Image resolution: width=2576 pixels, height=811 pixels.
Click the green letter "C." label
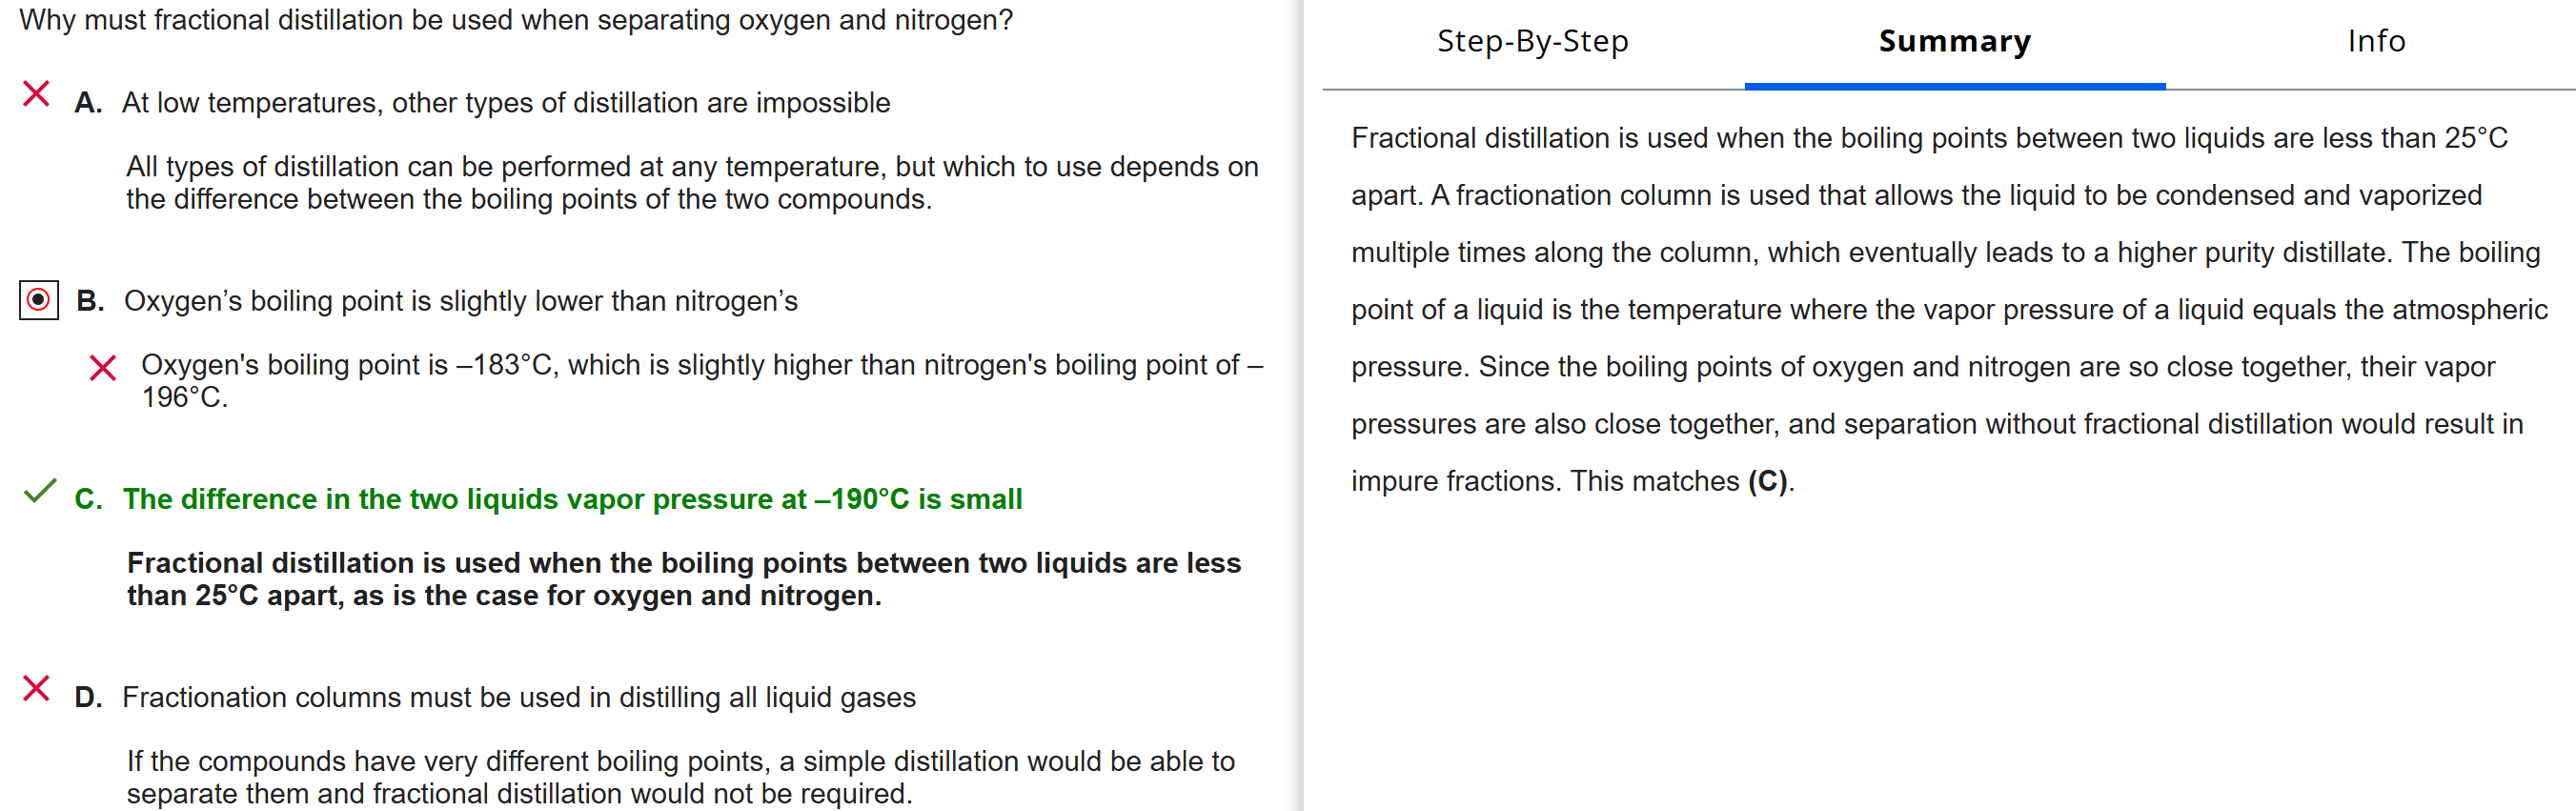pos(88,499)
